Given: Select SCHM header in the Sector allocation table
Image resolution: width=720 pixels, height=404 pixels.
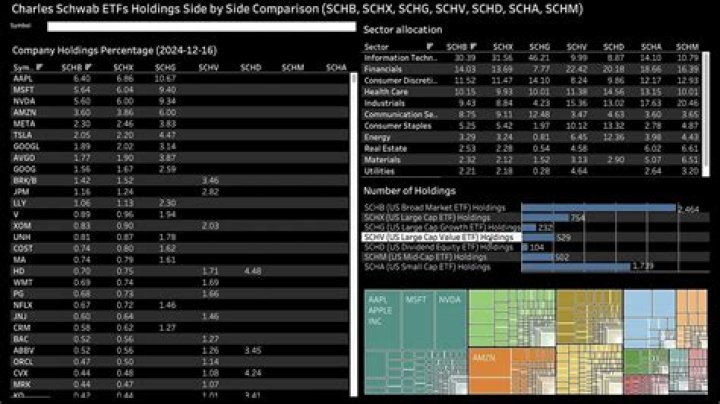Looking at the screenshot, I should [x=687, y=46].
